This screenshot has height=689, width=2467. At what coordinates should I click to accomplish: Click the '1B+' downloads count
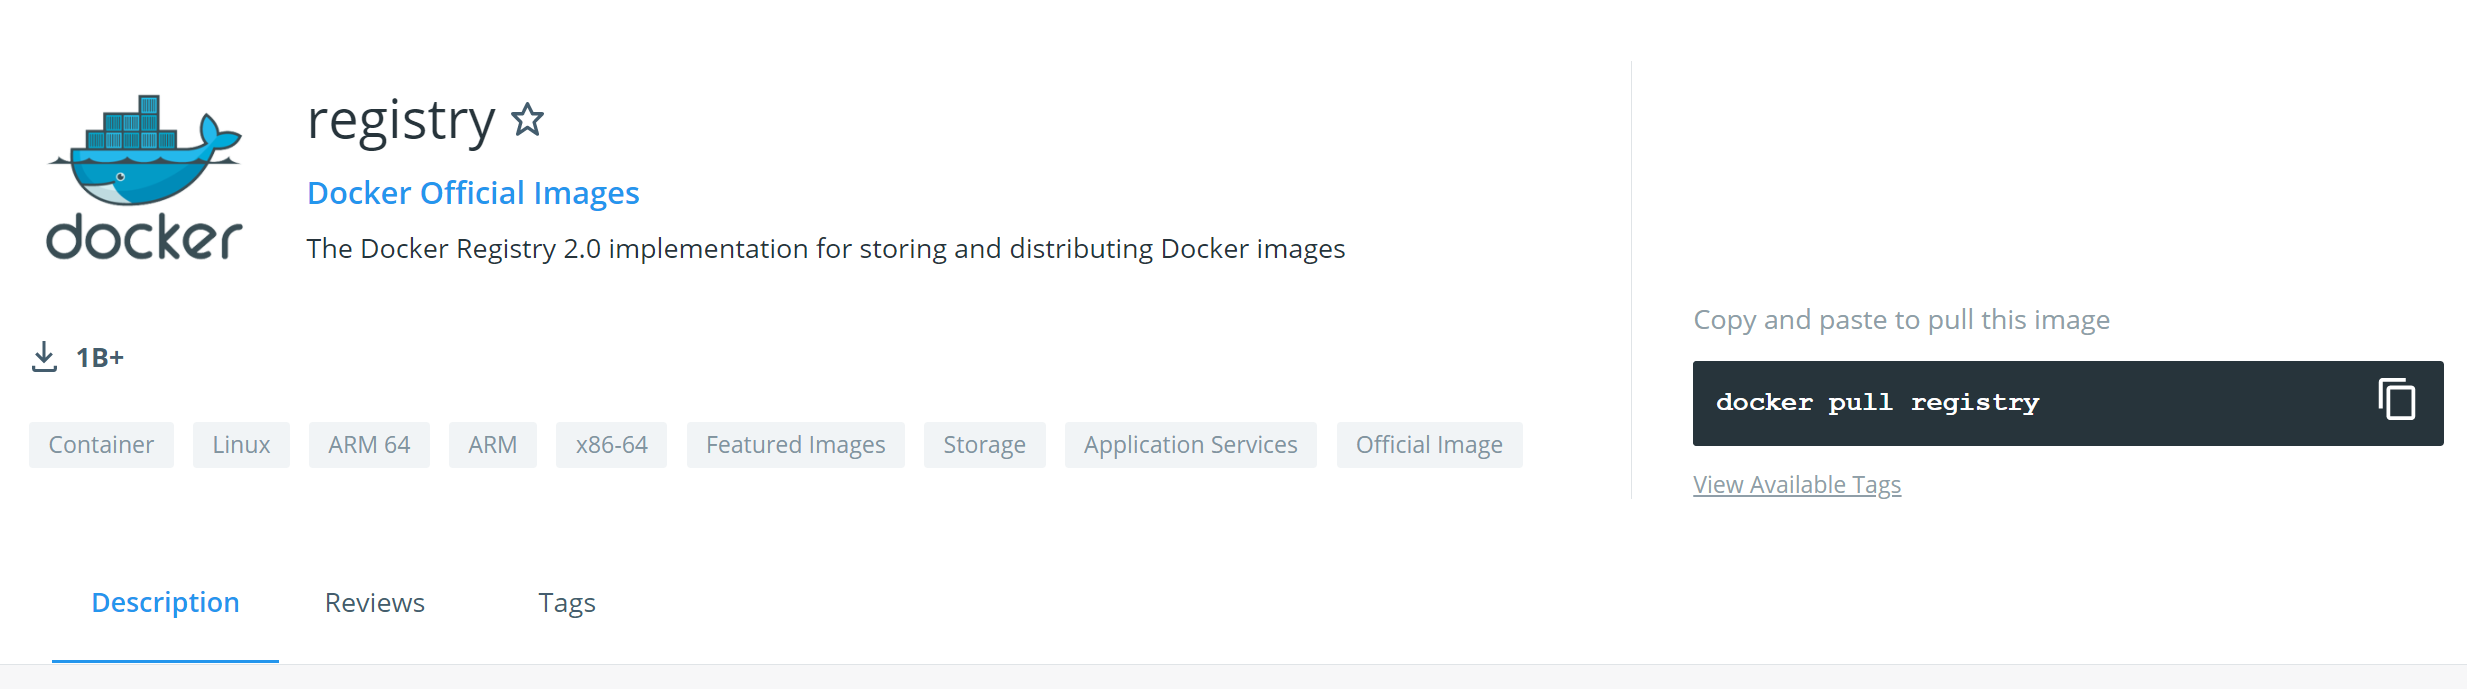(100, 358)
